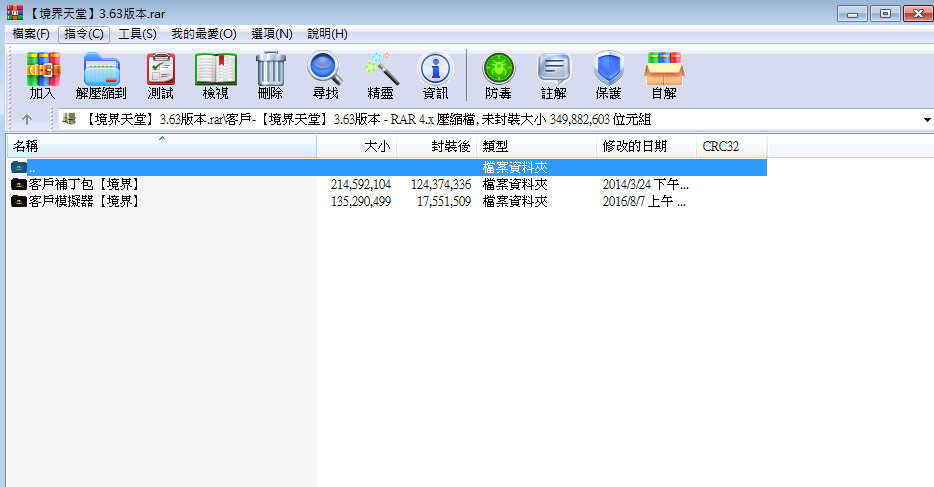Click packed size 124,374,336
Image resolution: width=934 pixels, height=487 pixels.
pos(441,185)
